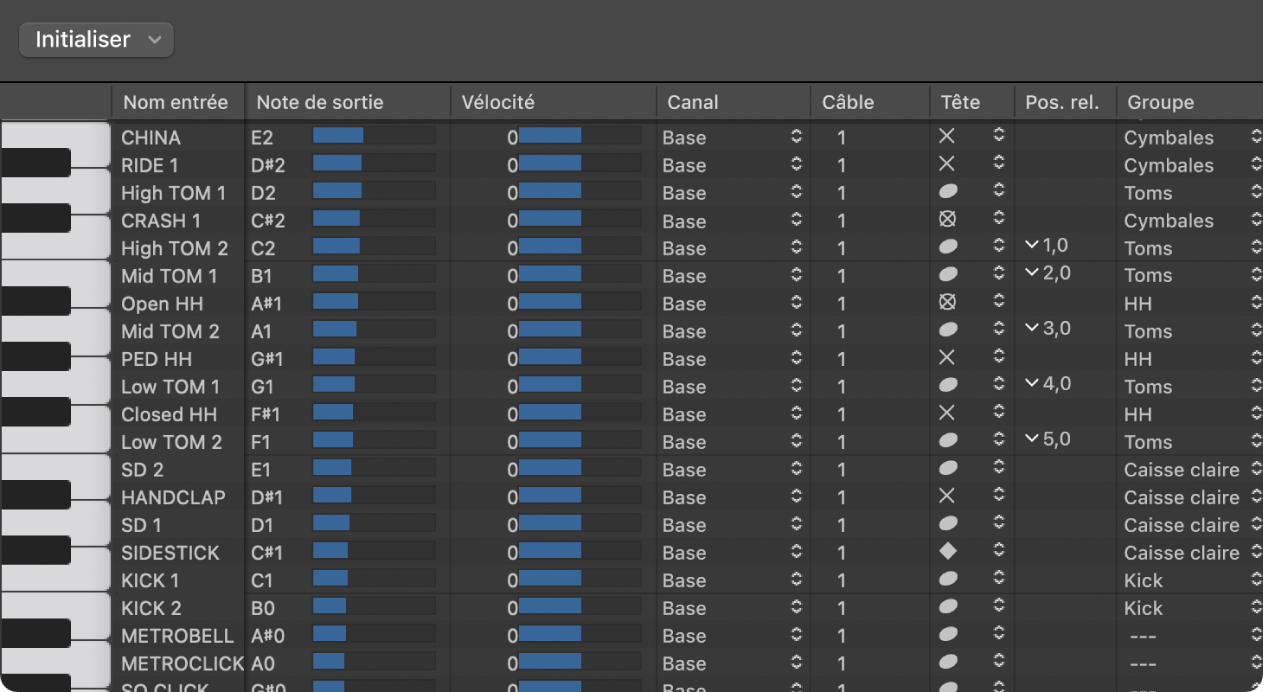Select the circled-X head icon for CRASH 1
Viewport: 1264px width, 692px height.
point(947,220)
